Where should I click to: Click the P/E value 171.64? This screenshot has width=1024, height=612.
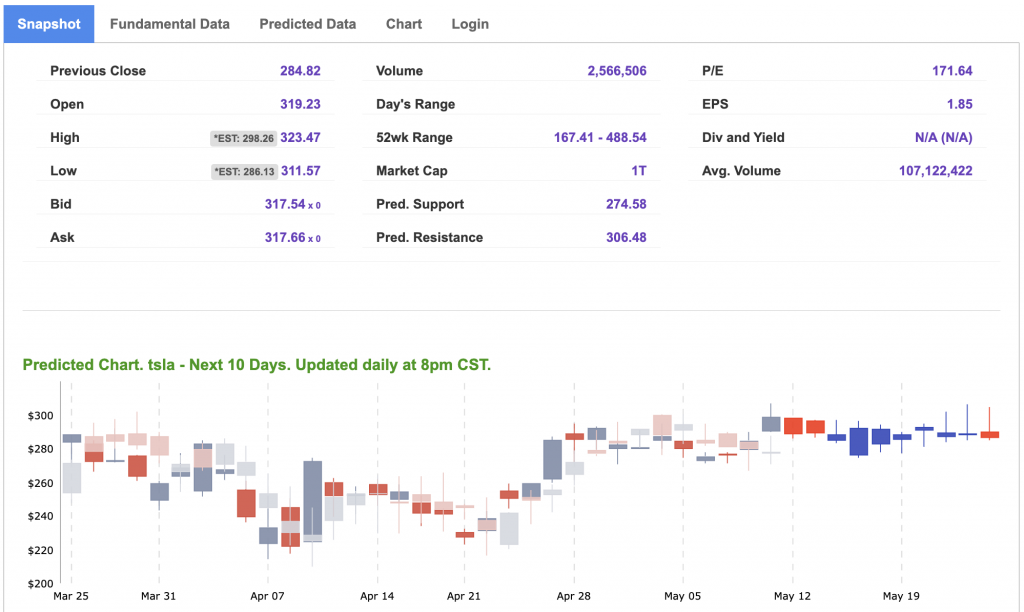(x=952, y=71)
